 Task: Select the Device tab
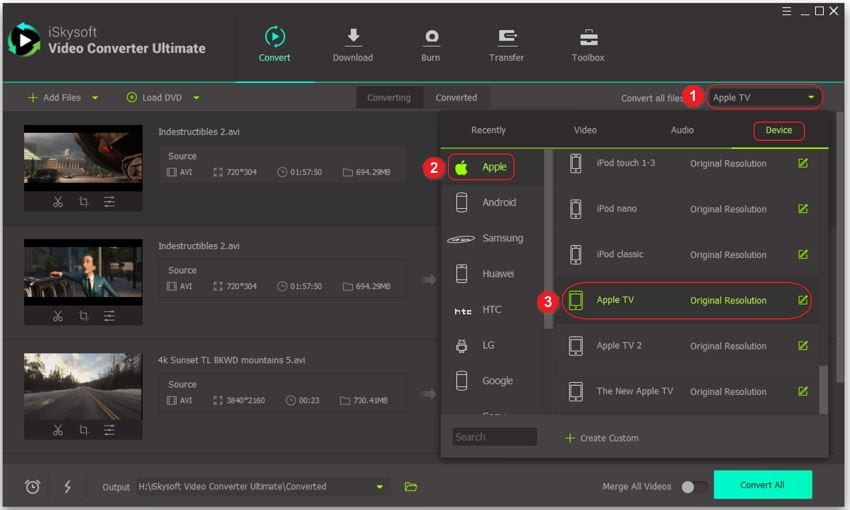(778, 130)
